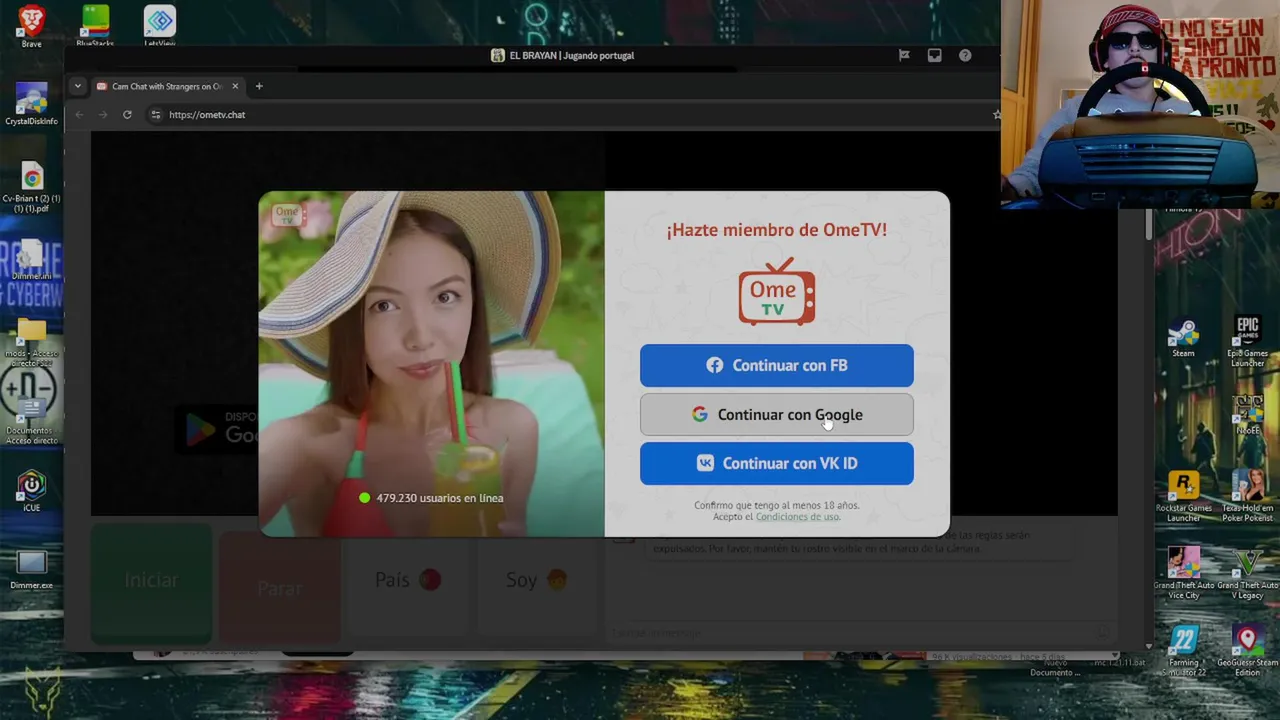Image resolution: width=1280 pixels, height=720 pixels.
Task: Launch Grand Theft Auto V Legacy
Action: click(1247, 574)
